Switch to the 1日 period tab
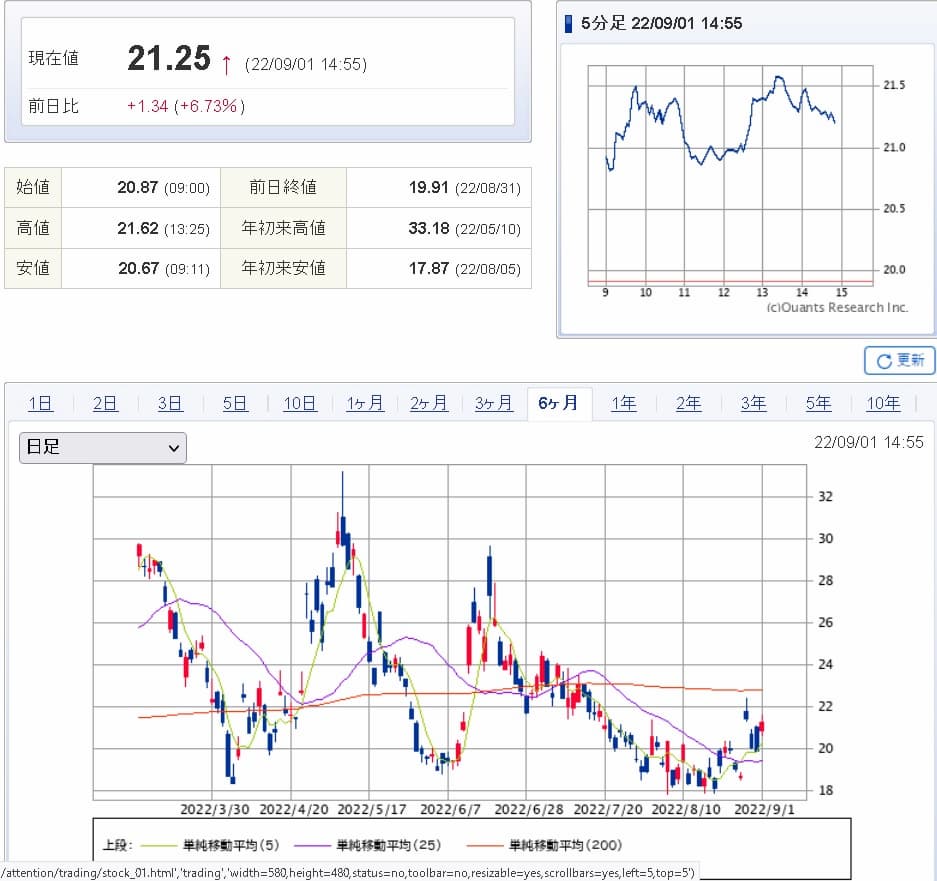Viewport: 937px width, 881px height. pyautogui.click(x=41, y=404)
